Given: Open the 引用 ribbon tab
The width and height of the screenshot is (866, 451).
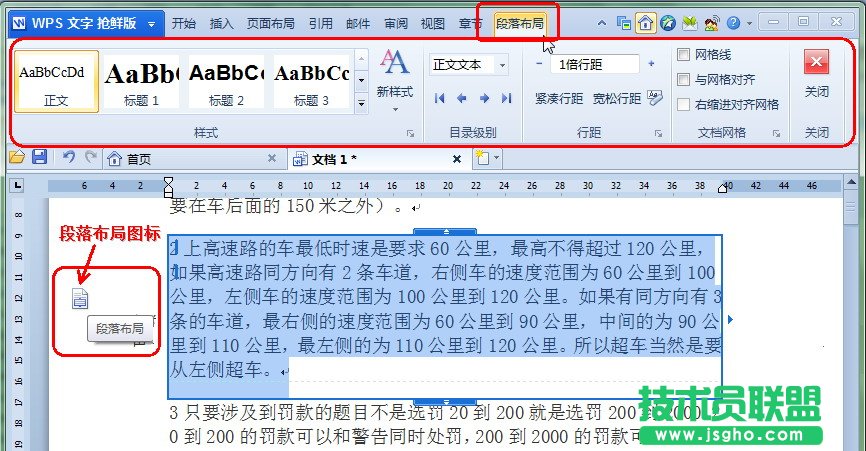Looking at the screenshot, I should tap(320, 24).
